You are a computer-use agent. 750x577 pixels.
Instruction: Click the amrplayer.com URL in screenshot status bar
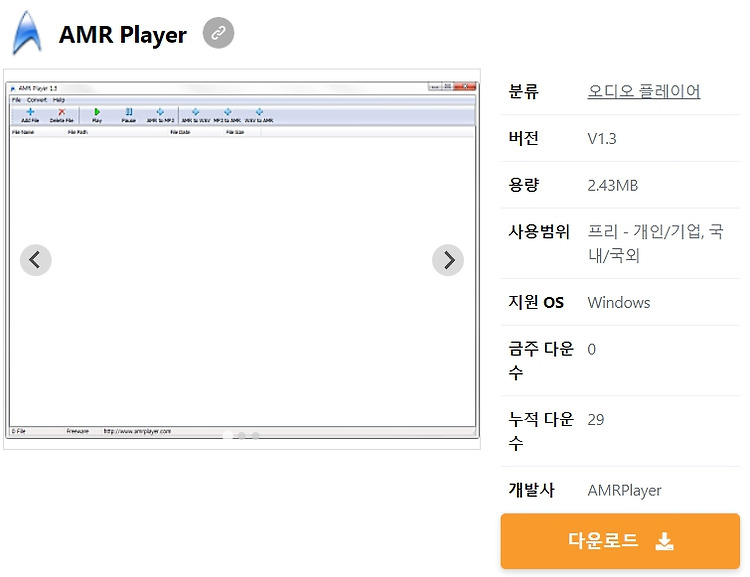[x=137, y=431]
